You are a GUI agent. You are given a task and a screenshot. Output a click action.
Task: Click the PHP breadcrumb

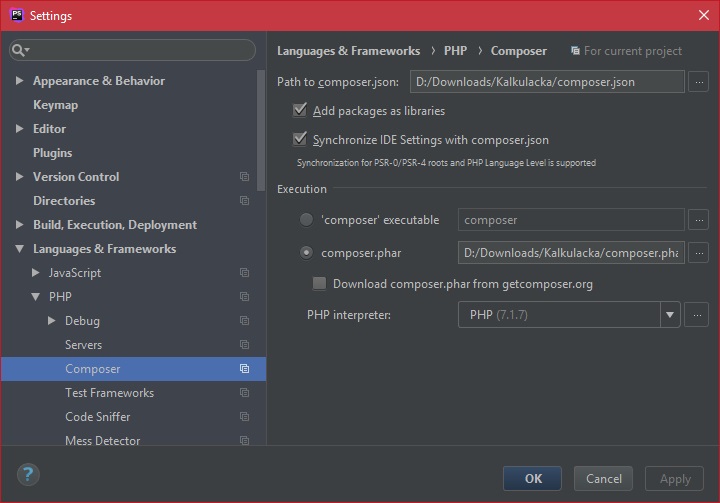click(x=455, y=51)
